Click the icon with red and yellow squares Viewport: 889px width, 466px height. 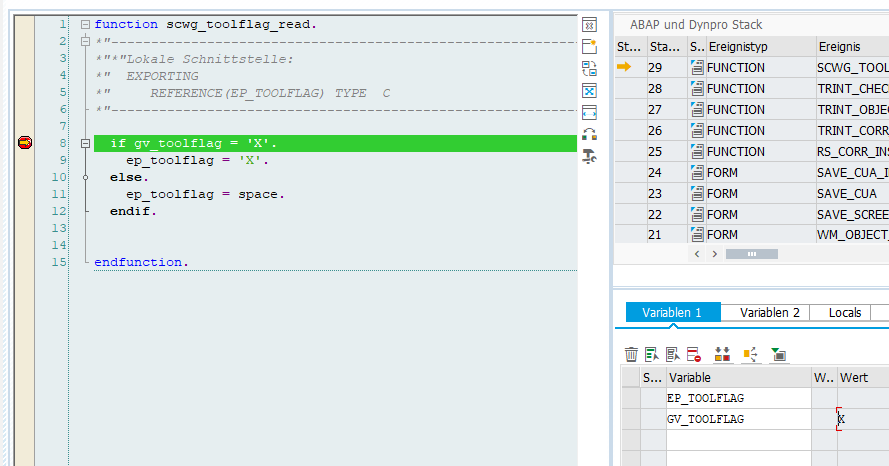point(722,354)
